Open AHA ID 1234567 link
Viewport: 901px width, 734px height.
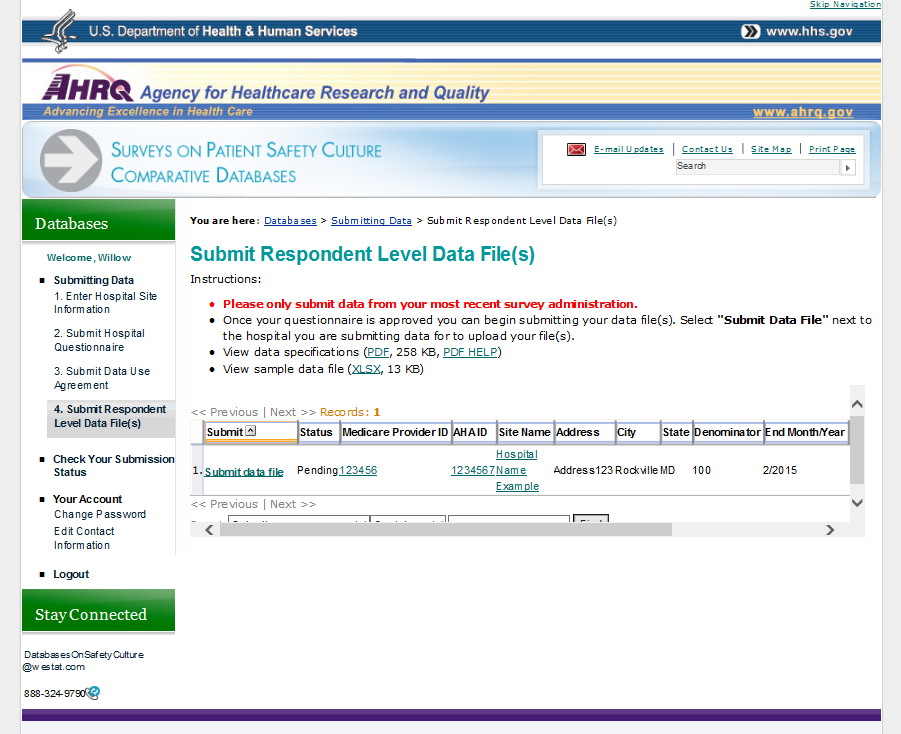[x=473, y=470]
